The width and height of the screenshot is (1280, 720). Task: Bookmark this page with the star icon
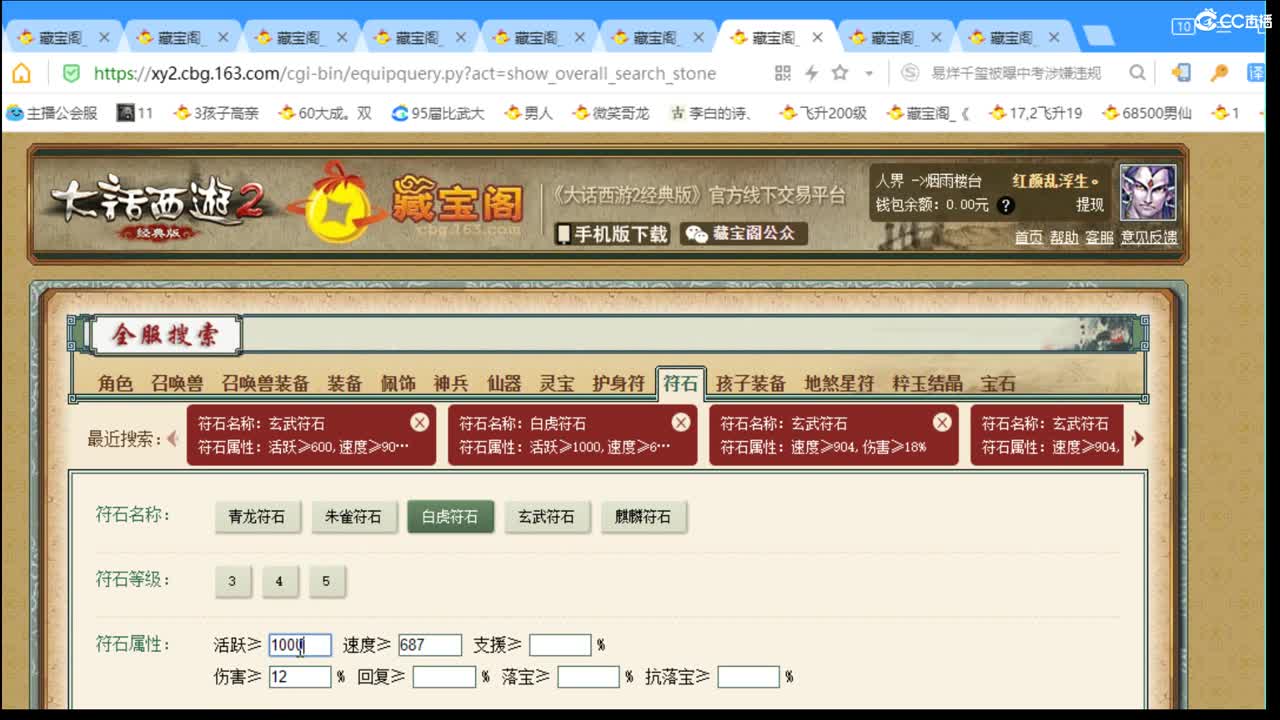(840, 73)
